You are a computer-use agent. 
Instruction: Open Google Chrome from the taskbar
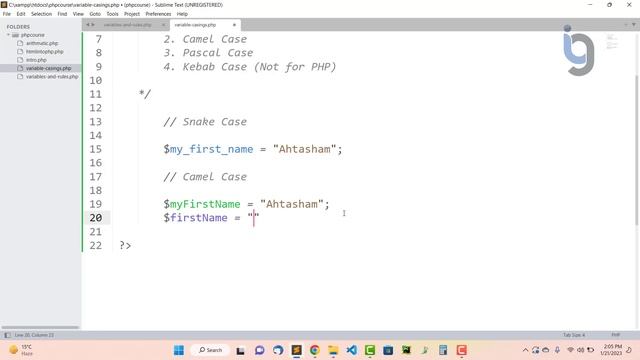tap(315, 350)
